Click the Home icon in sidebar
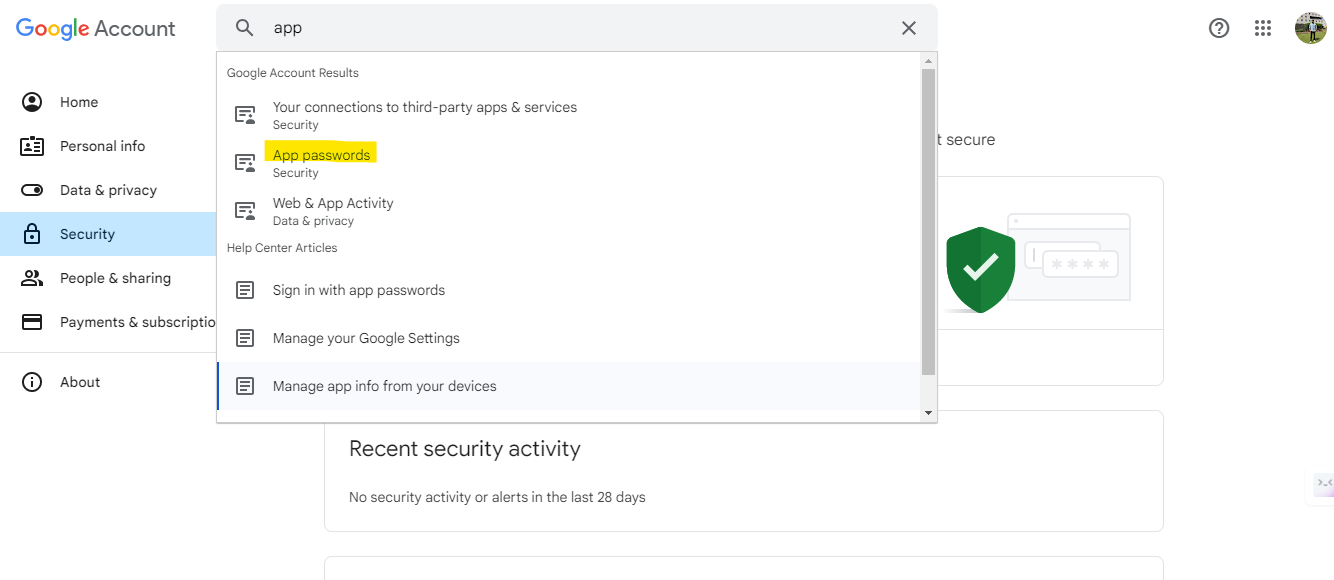This screenshot has height=580, width=1334. tap(32, 102)
